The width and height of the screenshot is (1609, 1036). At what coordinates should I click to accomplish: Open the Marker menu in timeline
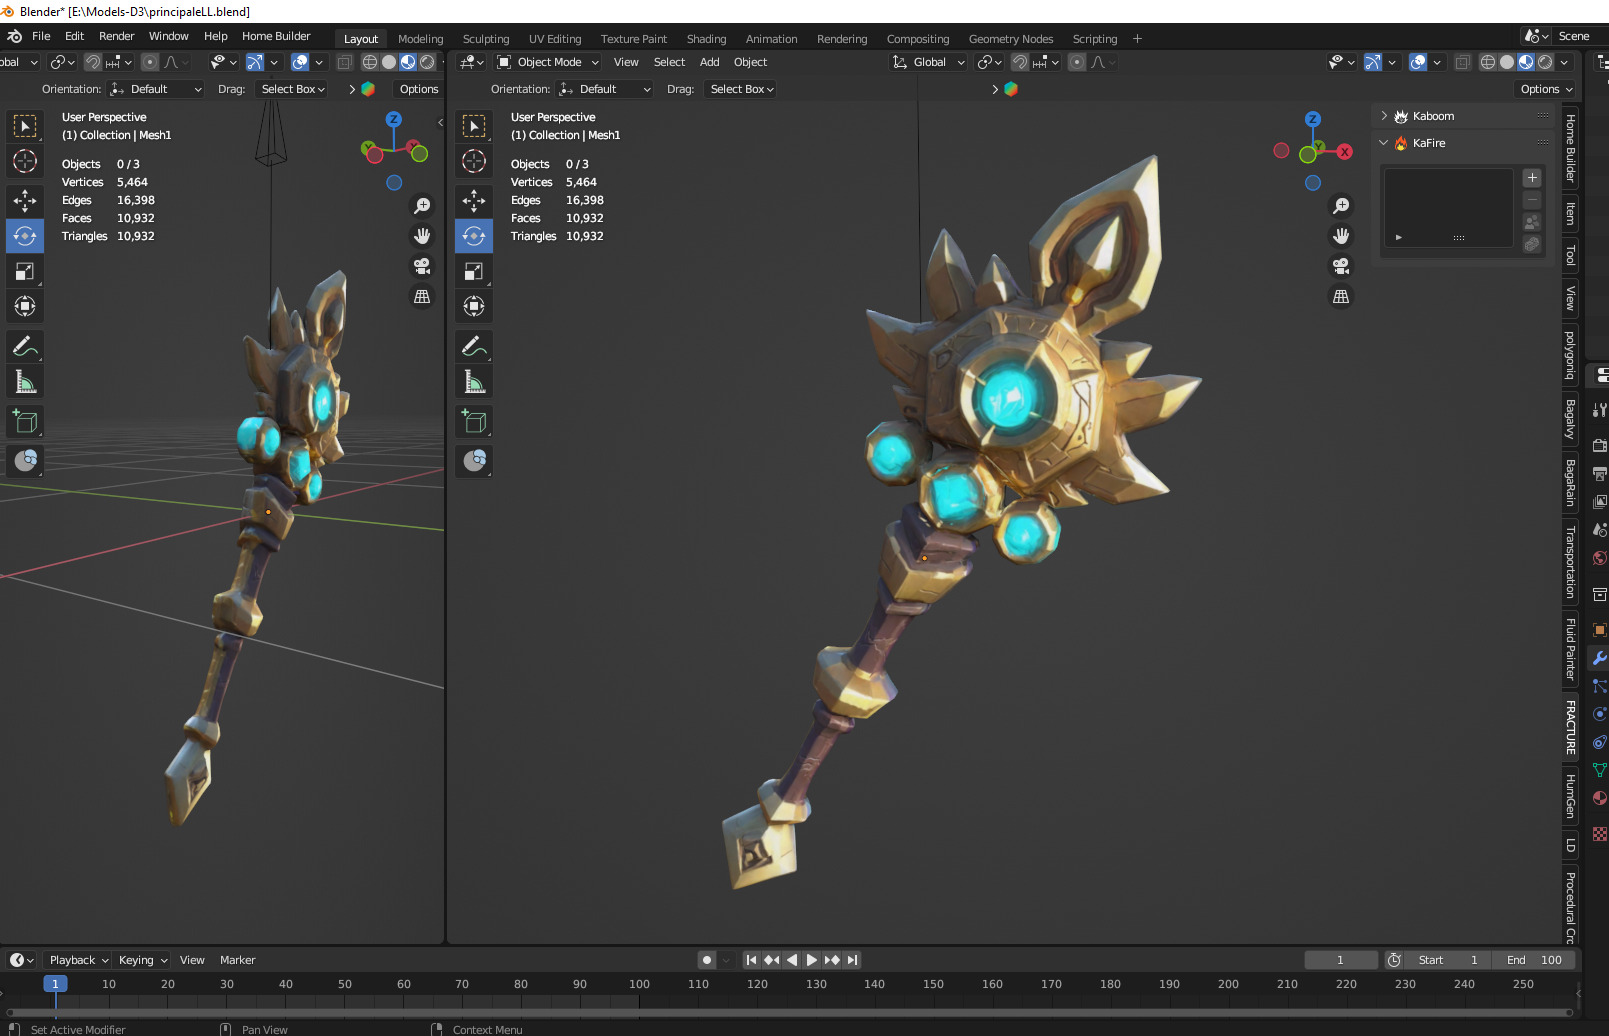(237, 960)
